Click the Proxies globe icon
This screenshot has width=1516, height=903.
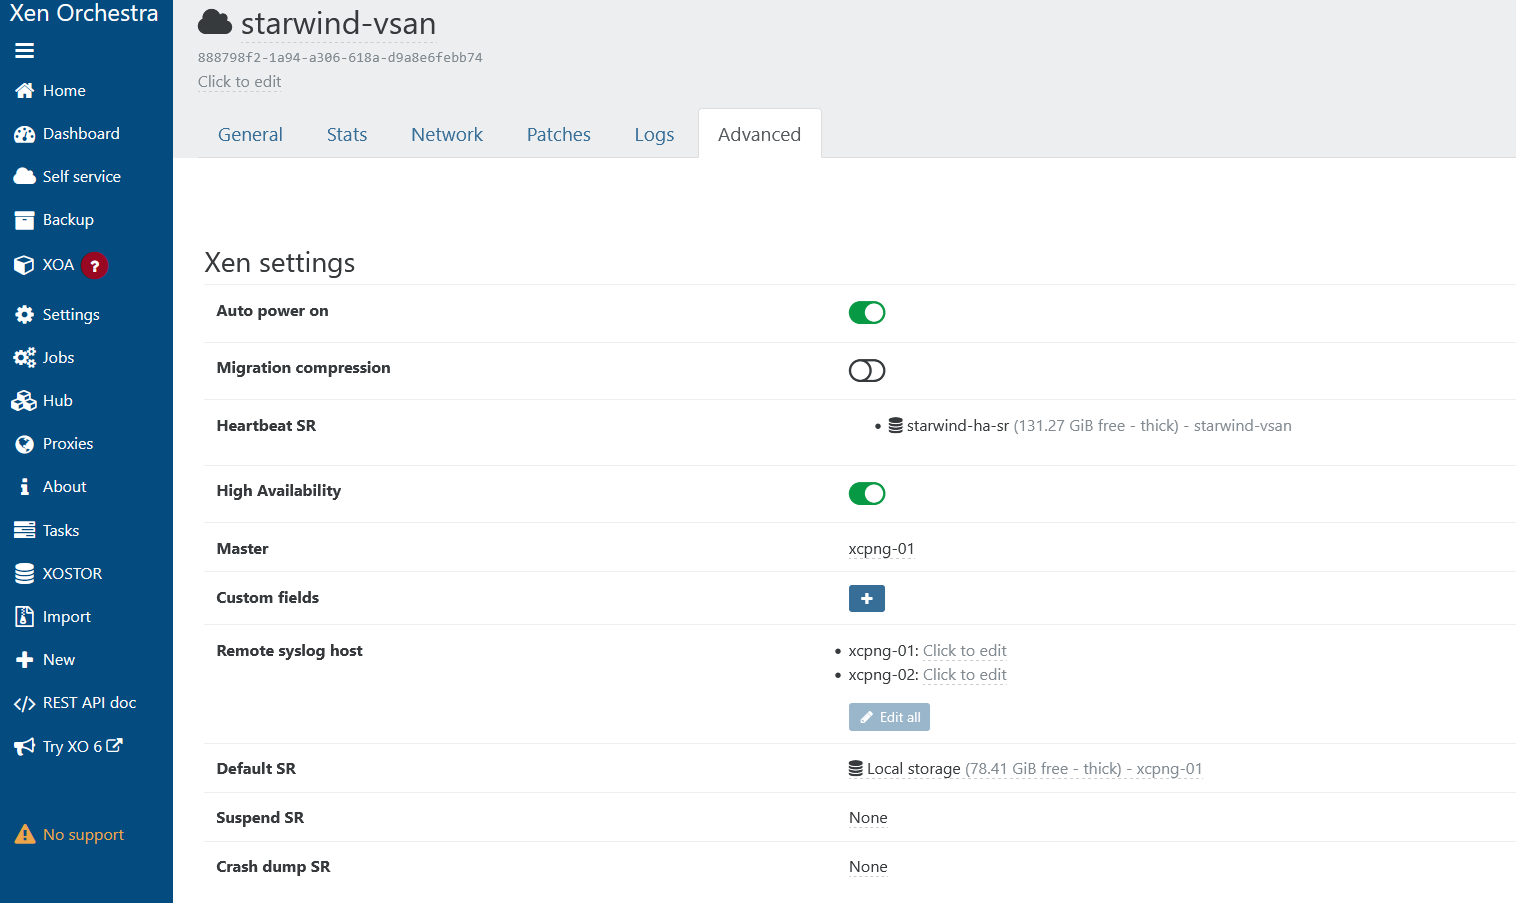[25, 444]
